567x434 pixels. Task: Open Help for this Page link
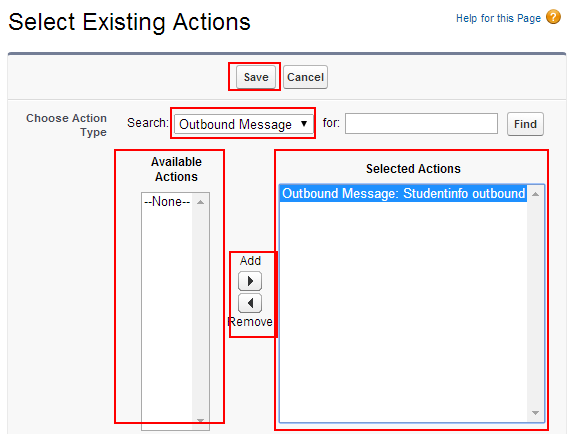click(498, 18)
